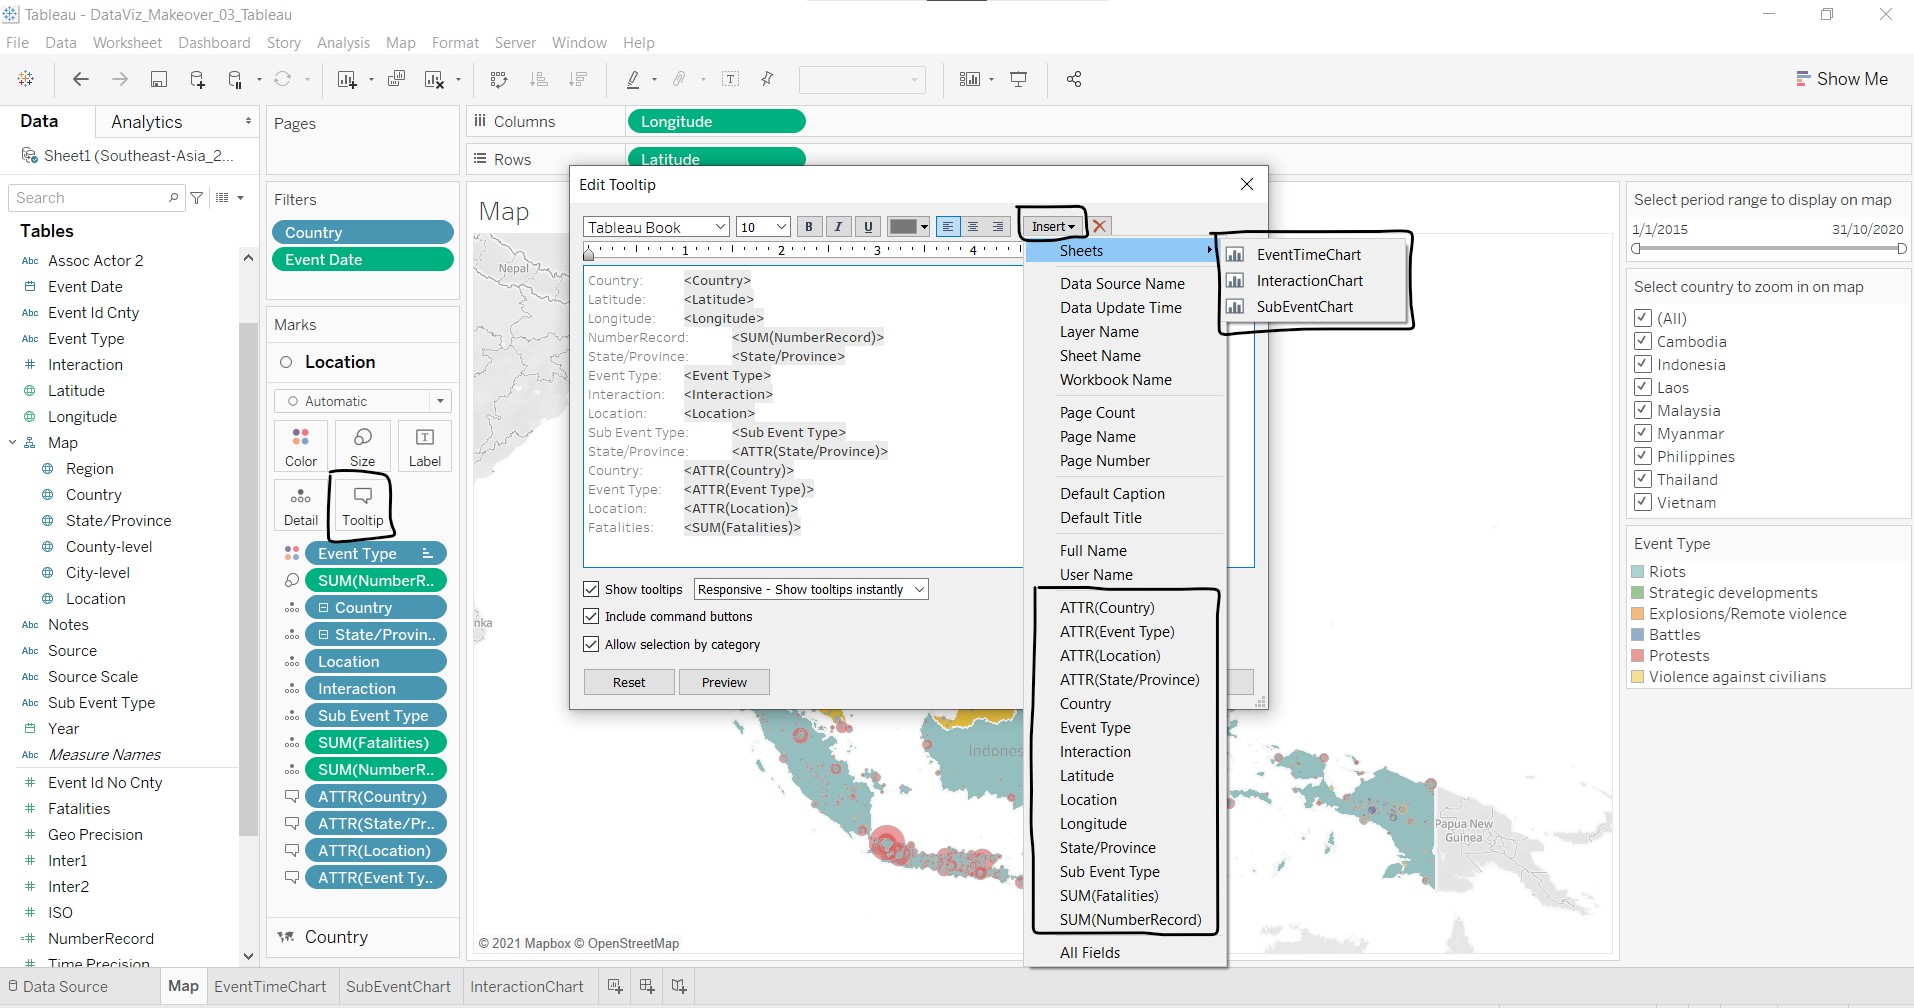Click the new worksheet tab icon
Viewport: 1914px width, 1008px height.
(x=615, y=986)
